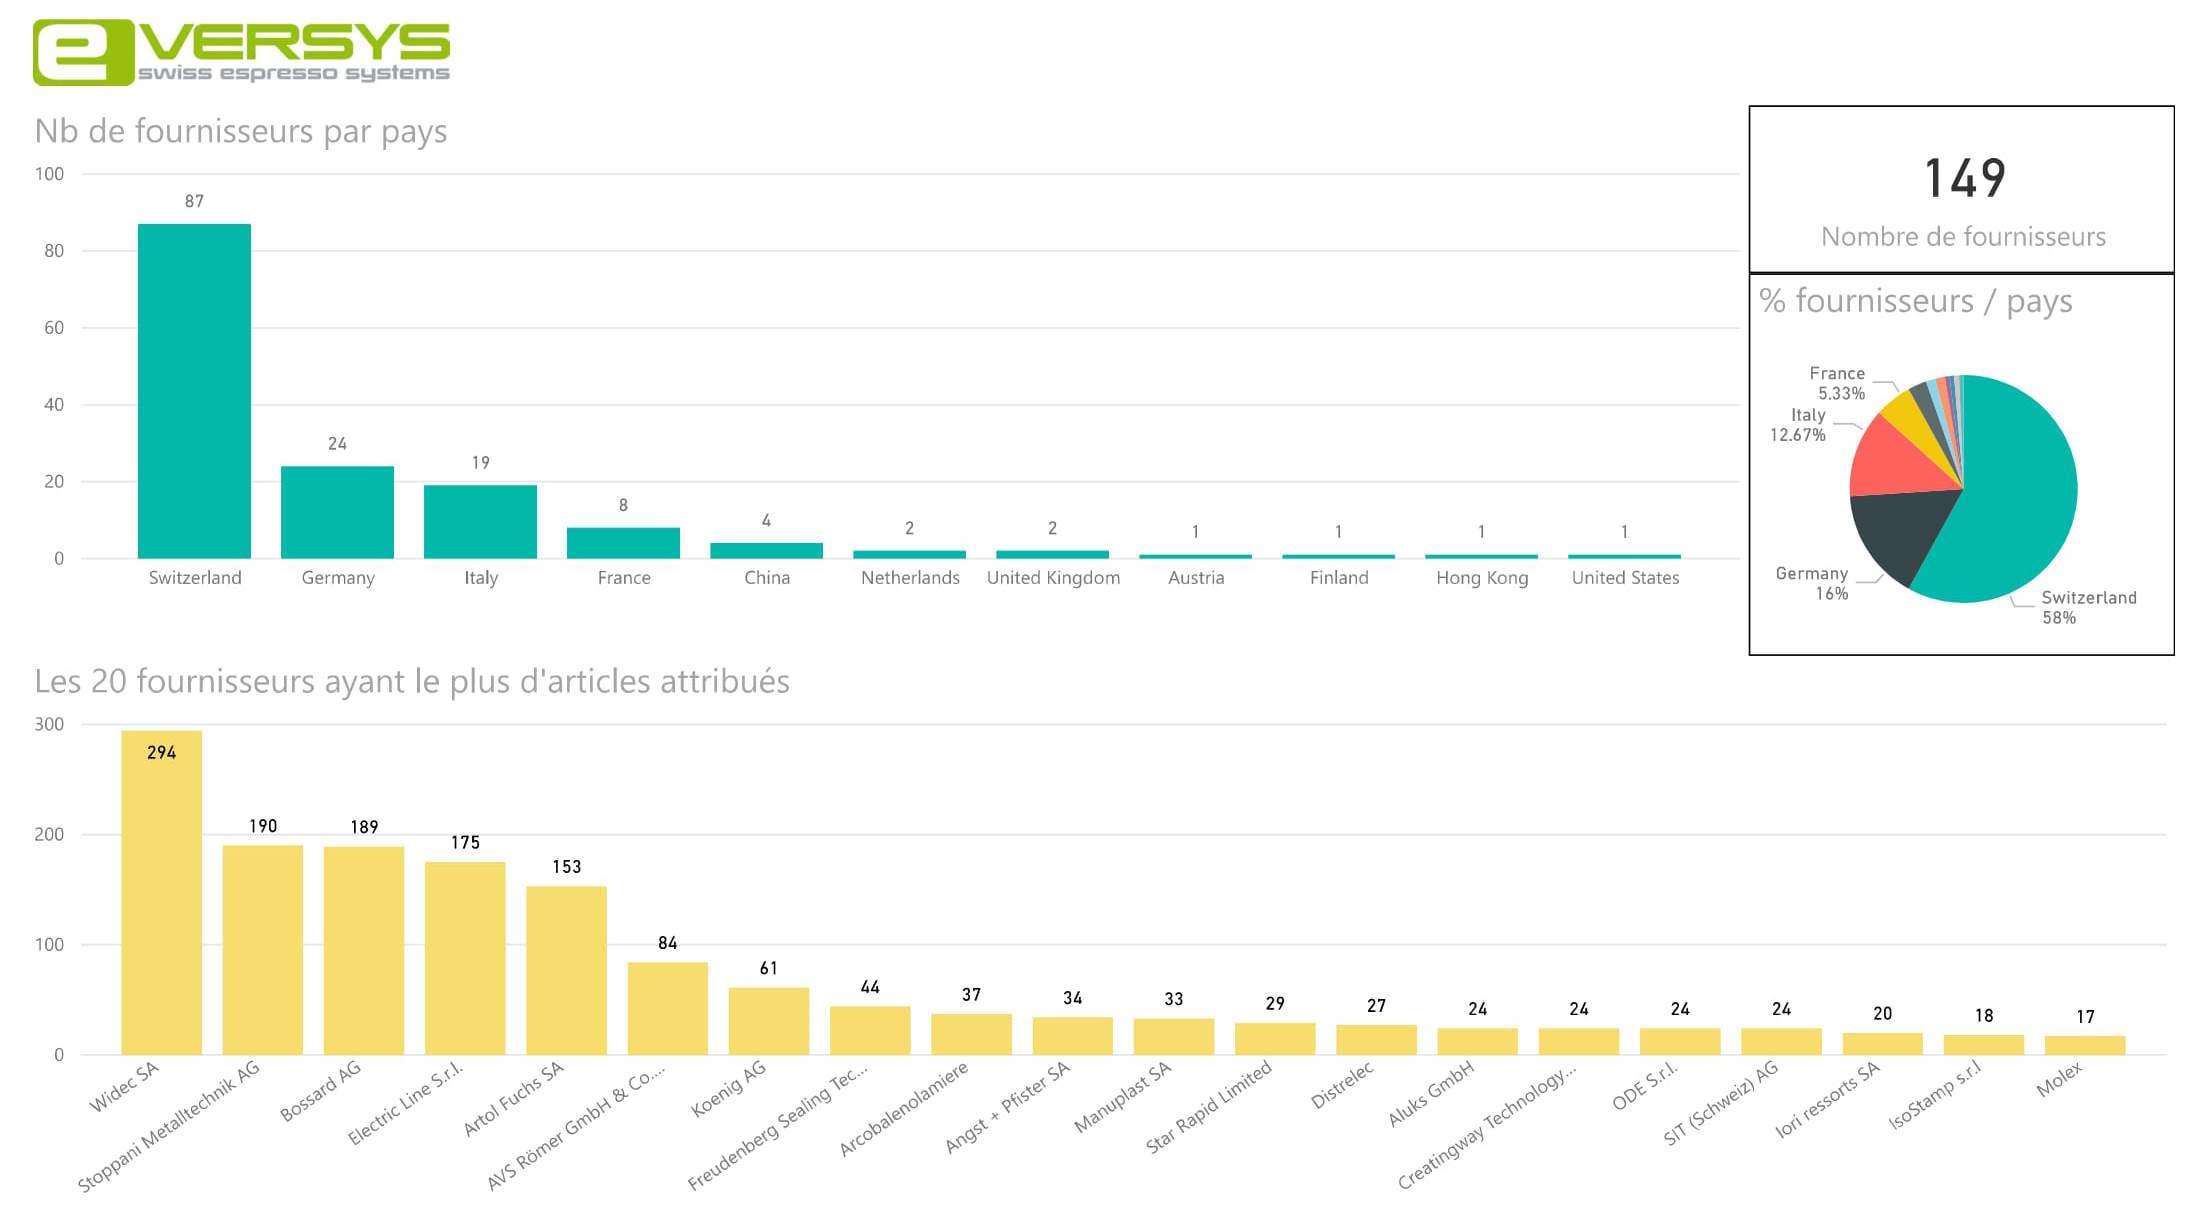The width and height of the screenshot is (2200, 1222).
Task: Select the Stoppani Metalltechnik bar showing 190
Action: tap(262, 950)
